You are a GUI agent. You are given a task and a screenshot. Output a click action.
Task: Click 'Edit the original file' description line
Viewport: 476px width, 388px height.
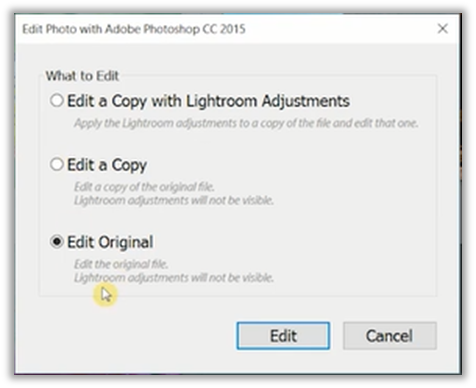pos(121,264)
